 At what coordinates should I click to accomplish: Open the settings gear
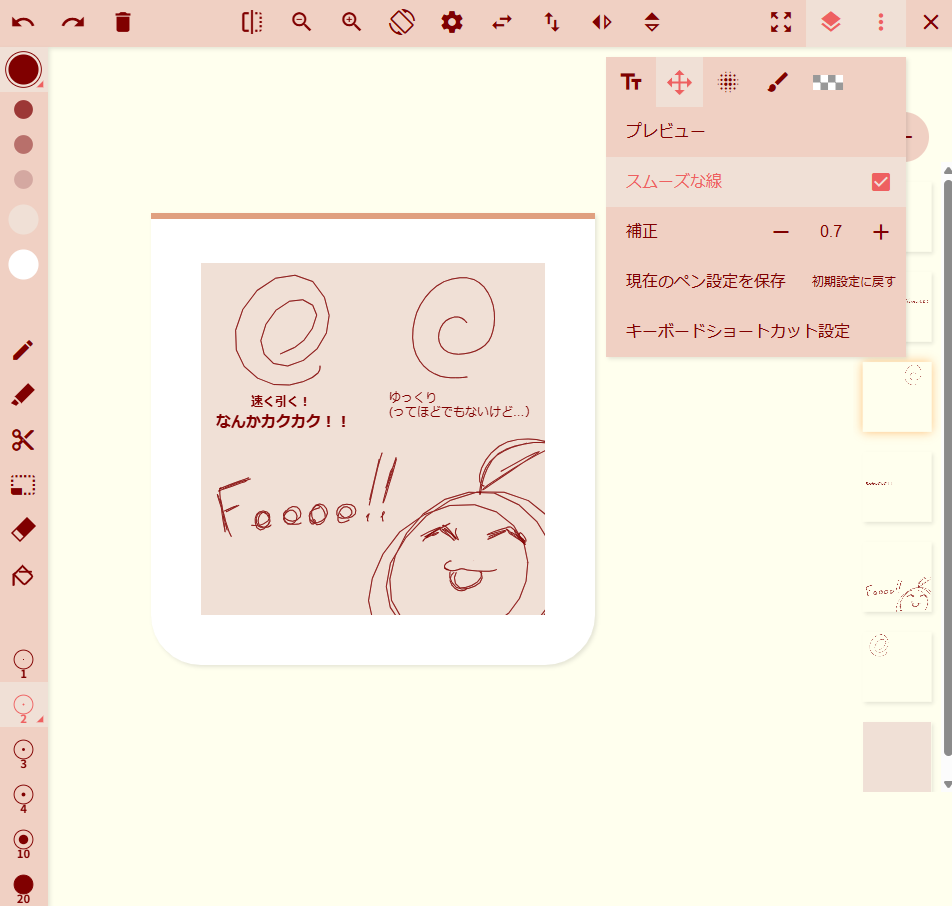452,22
